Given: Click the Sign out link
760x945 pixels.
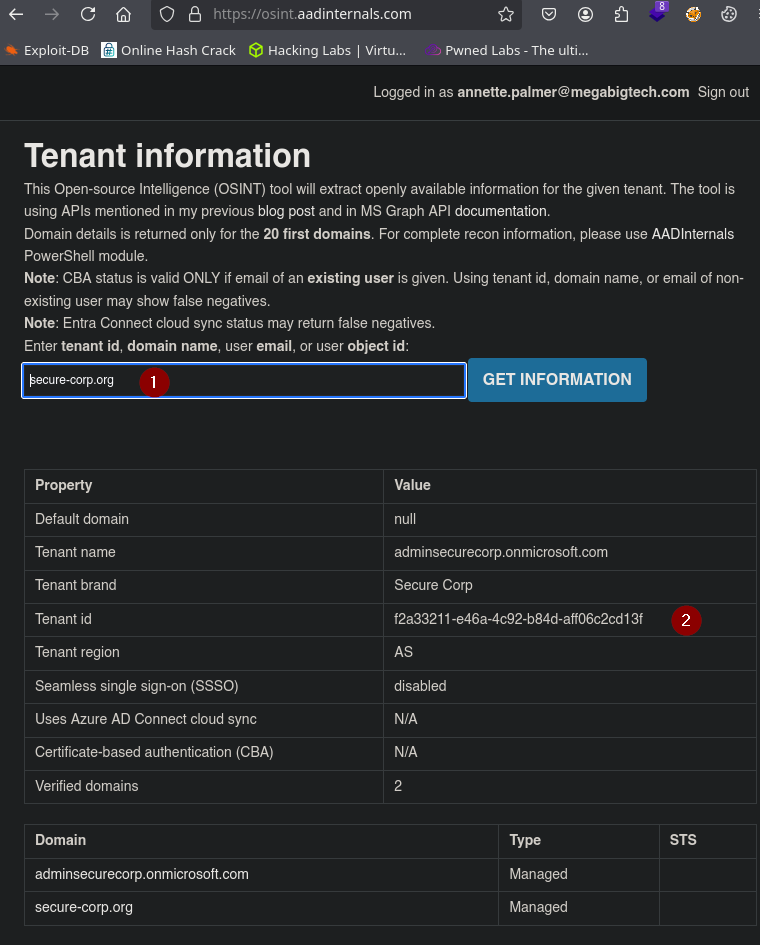Looking at the screenshot, I should [x=723, y=92].
